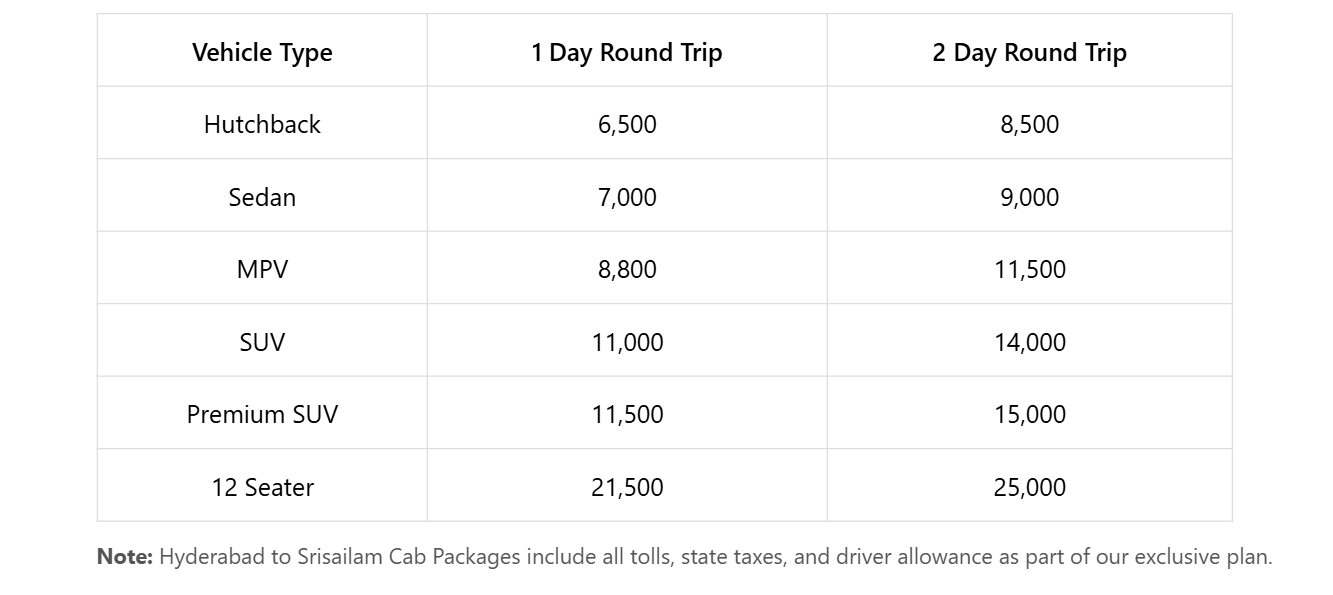Click the 9,000 Sedan two-day price
1333x595 pixels.
point(1029,197)
